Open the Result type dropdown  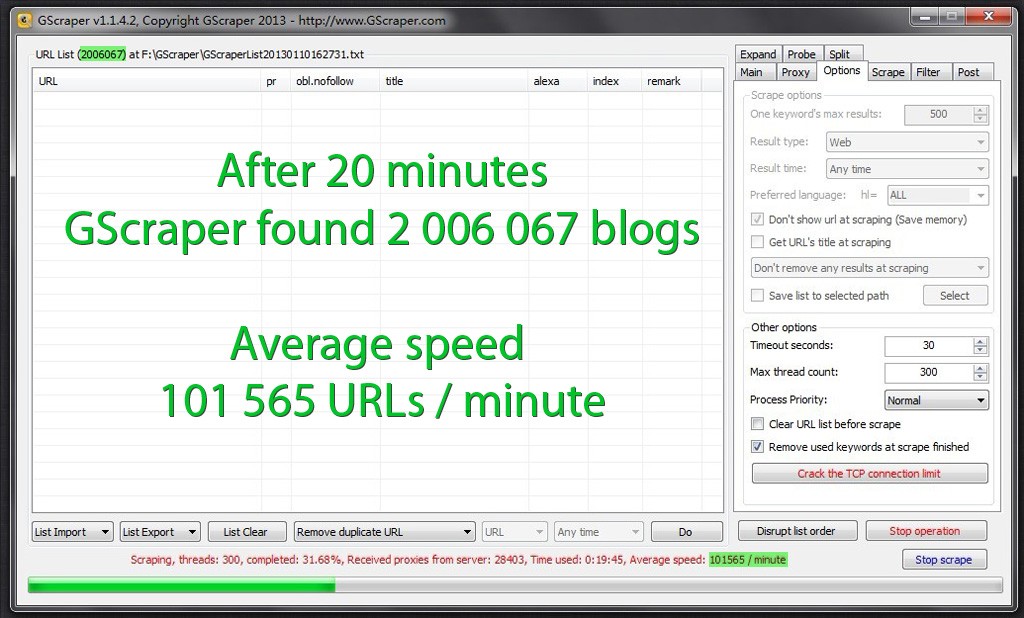[907, 142]
